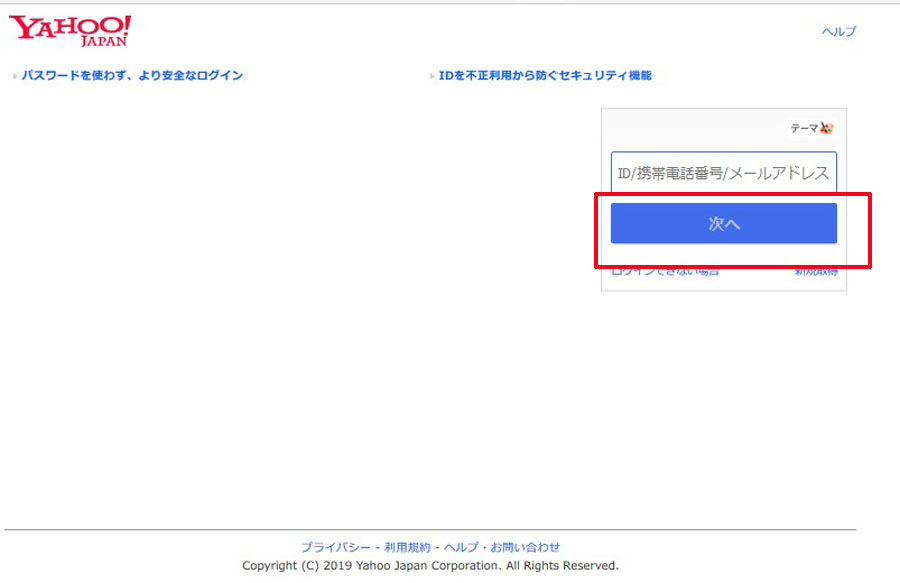Open 利用規約 link in footer
Image resolution: width=900 pixels, height=583 pixels.
tap(407, 547)
